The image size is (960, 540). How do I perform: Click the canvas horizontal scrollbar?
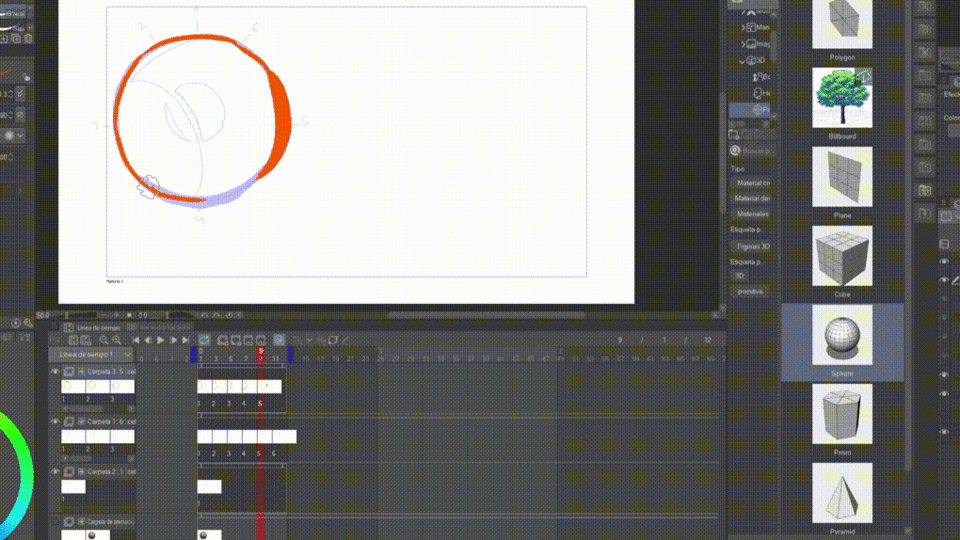coord(486,315)
